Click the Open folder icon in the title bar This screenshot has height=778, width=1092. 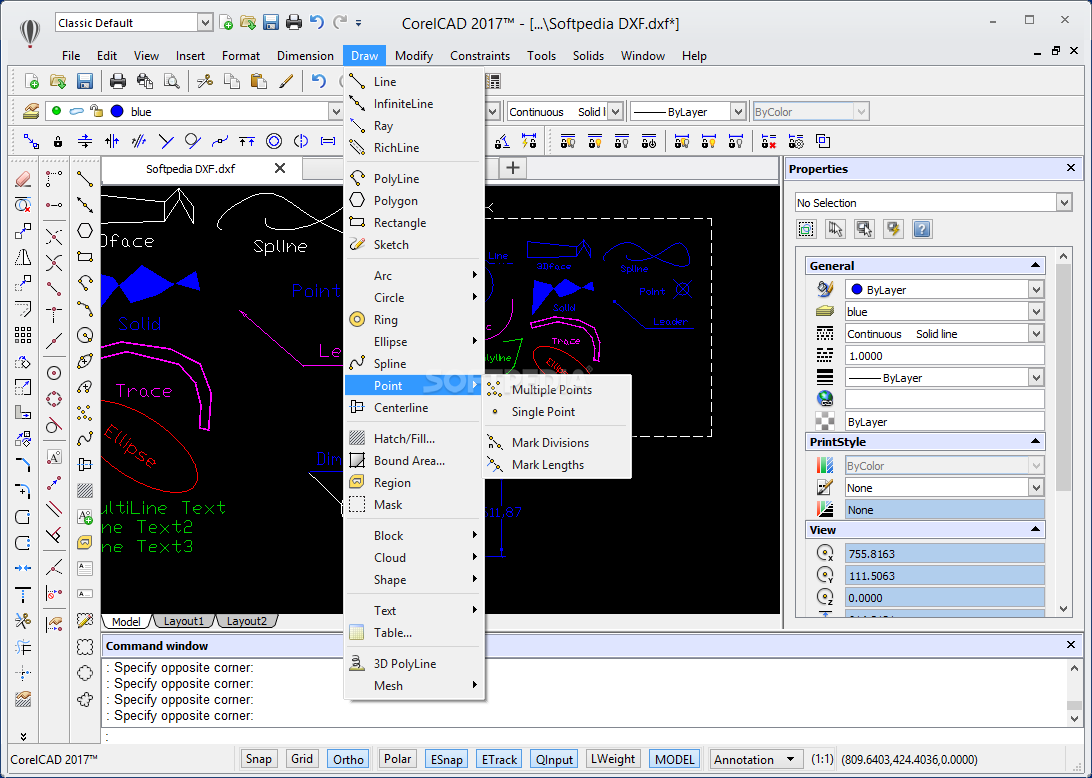tap(248, 22)
